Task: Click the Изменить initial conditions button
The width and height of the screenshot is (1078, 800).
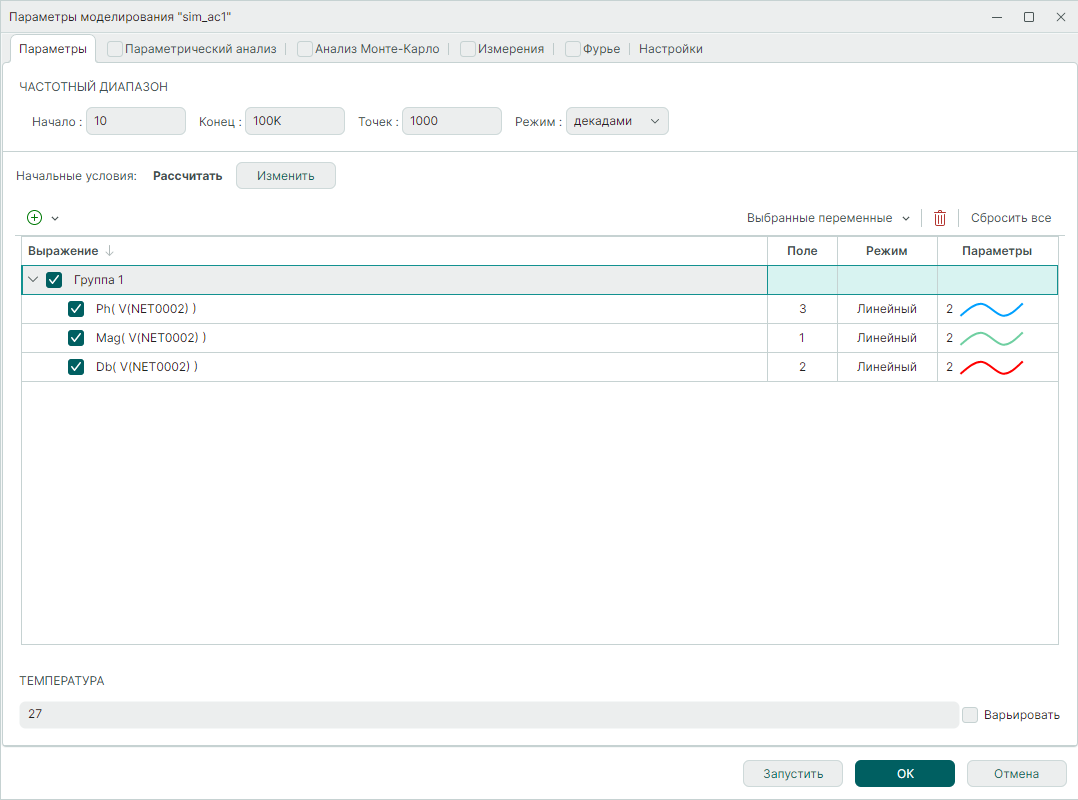Action: (285, 176)
